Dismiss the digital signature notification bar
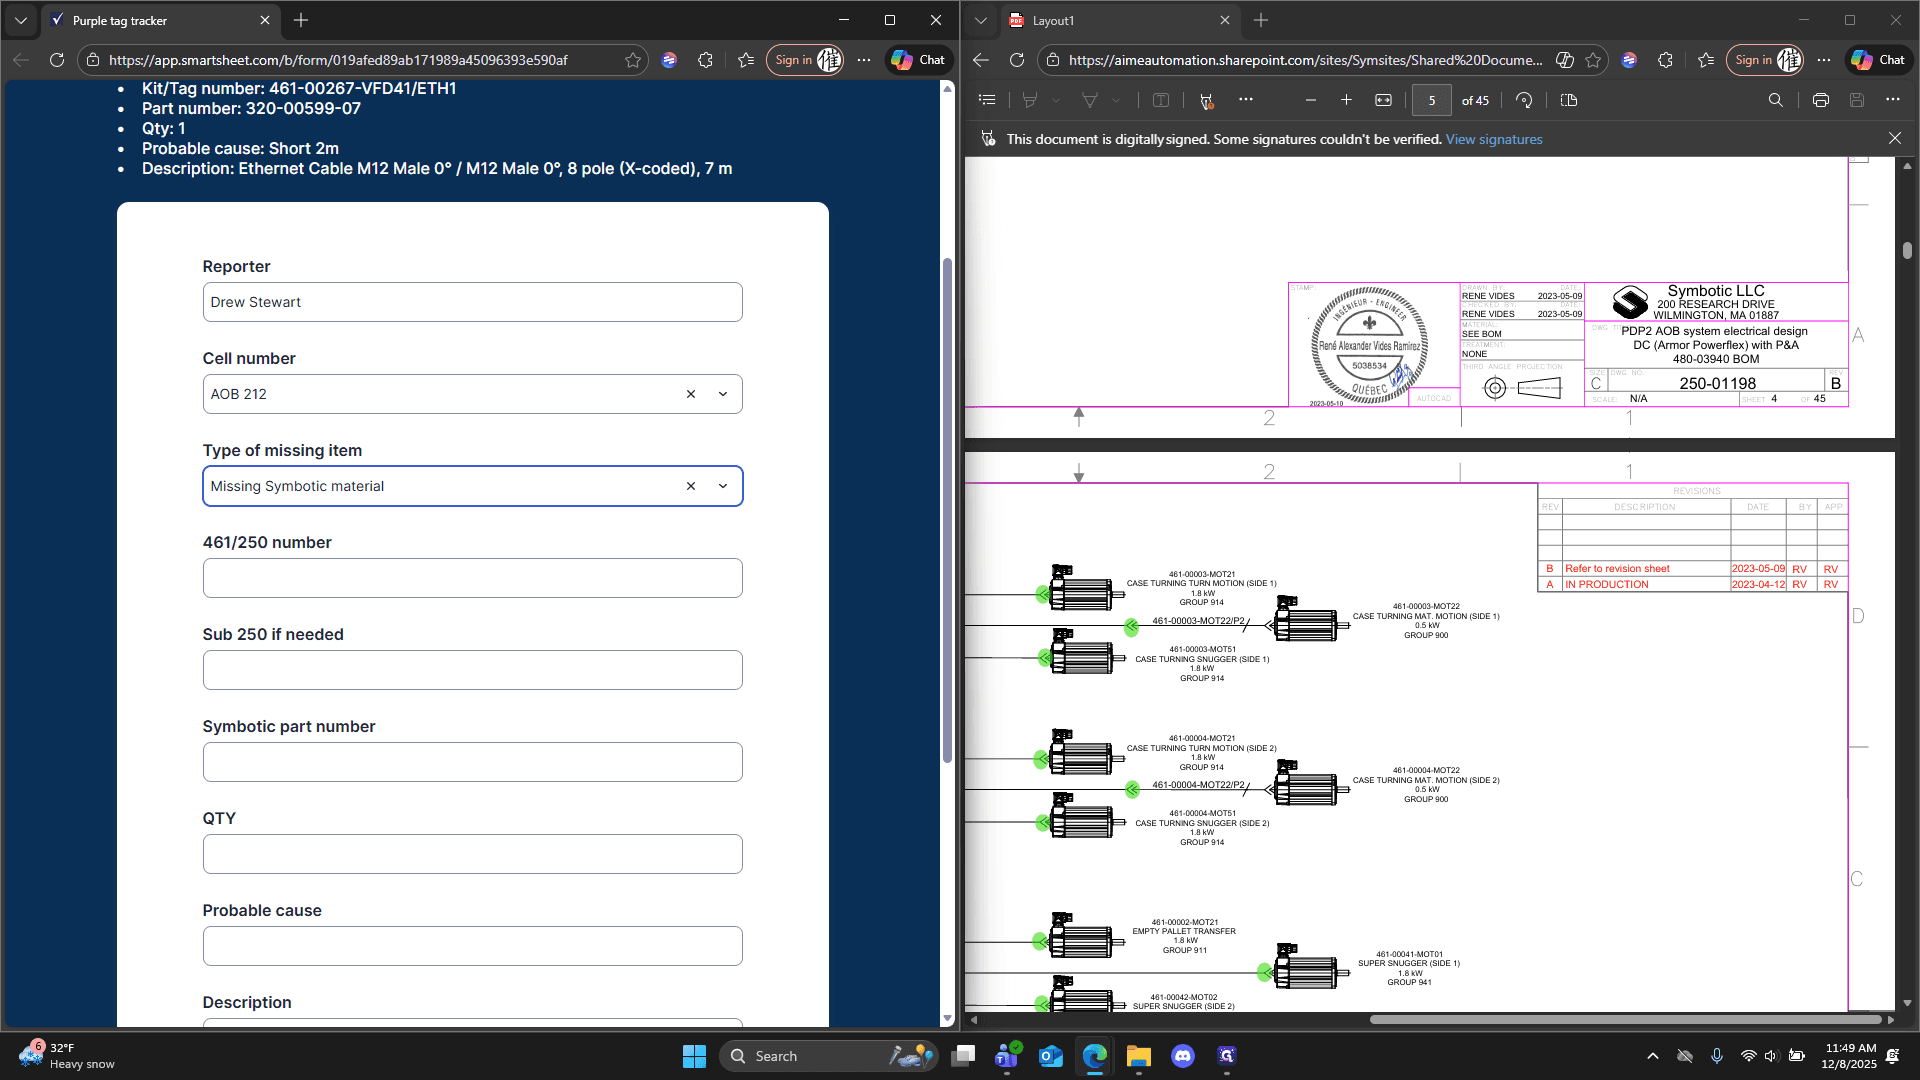The width and height of the screenshot is (1920, 1080). coord(1894,139)
